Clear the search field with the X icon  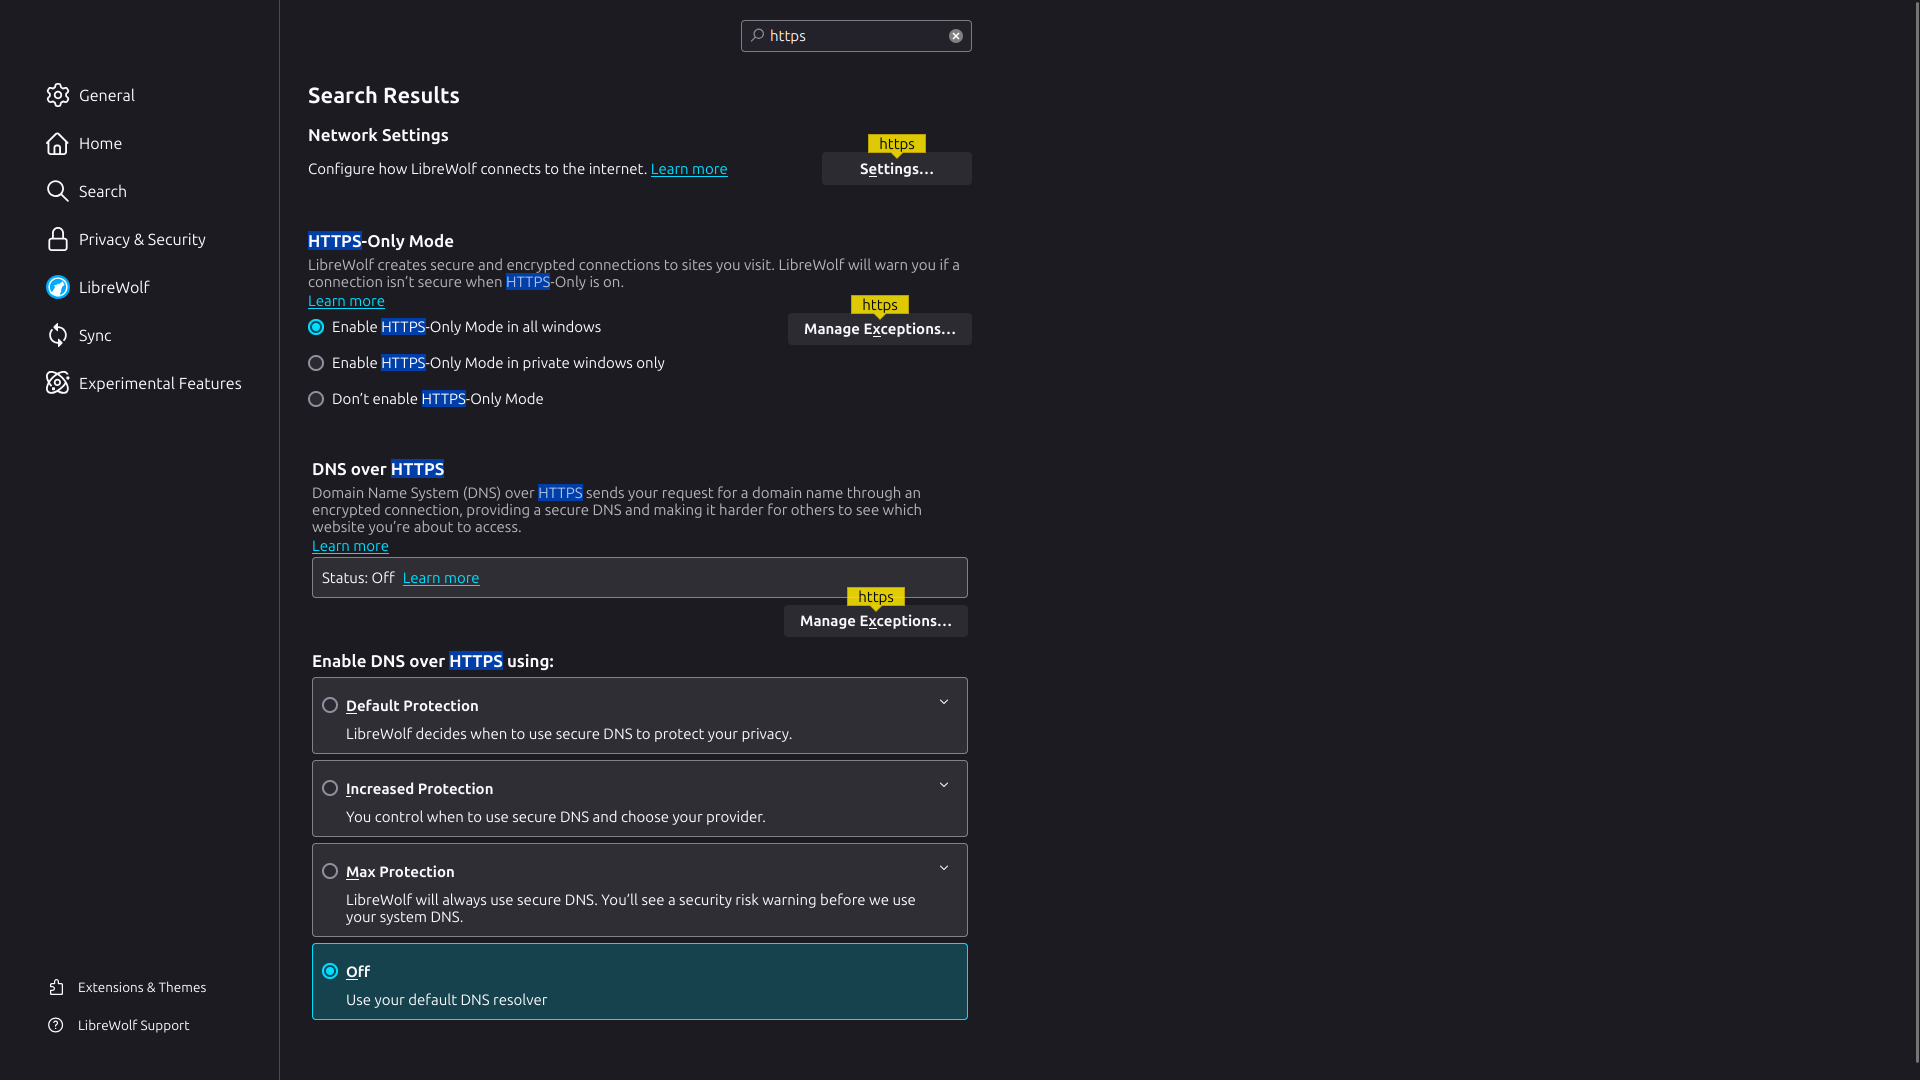956,36
